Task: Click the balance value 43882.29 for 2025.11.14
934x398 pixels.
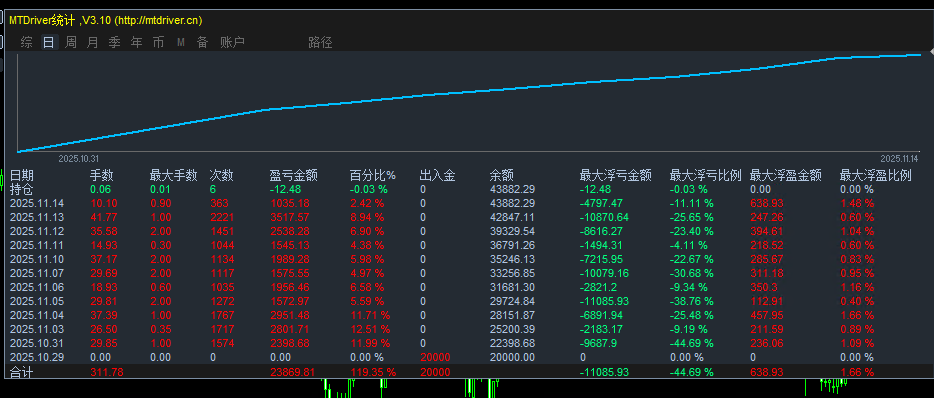Action: click(x=512, y=203)
